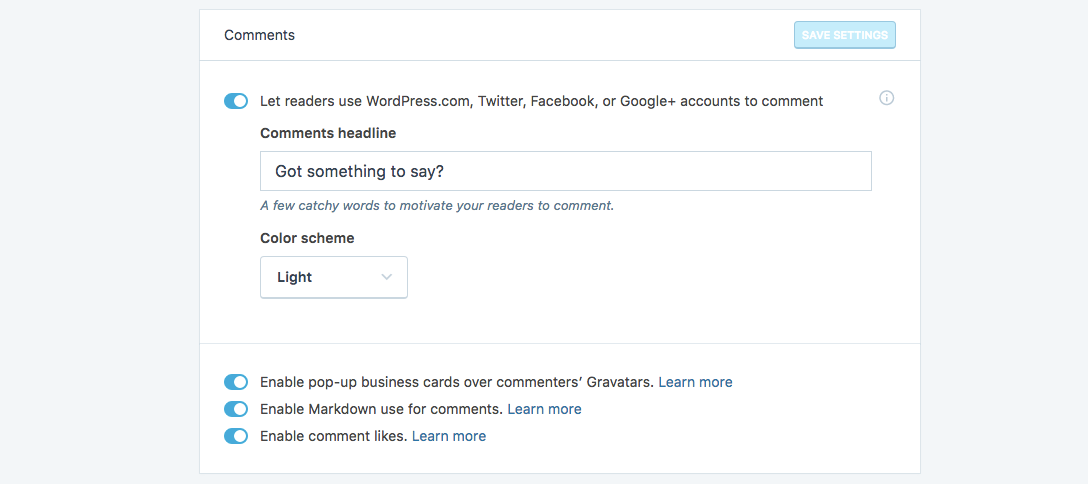1088x484 pixels.
Task: Click the "Enable comment likes." label text
Action: pos(333,436)
